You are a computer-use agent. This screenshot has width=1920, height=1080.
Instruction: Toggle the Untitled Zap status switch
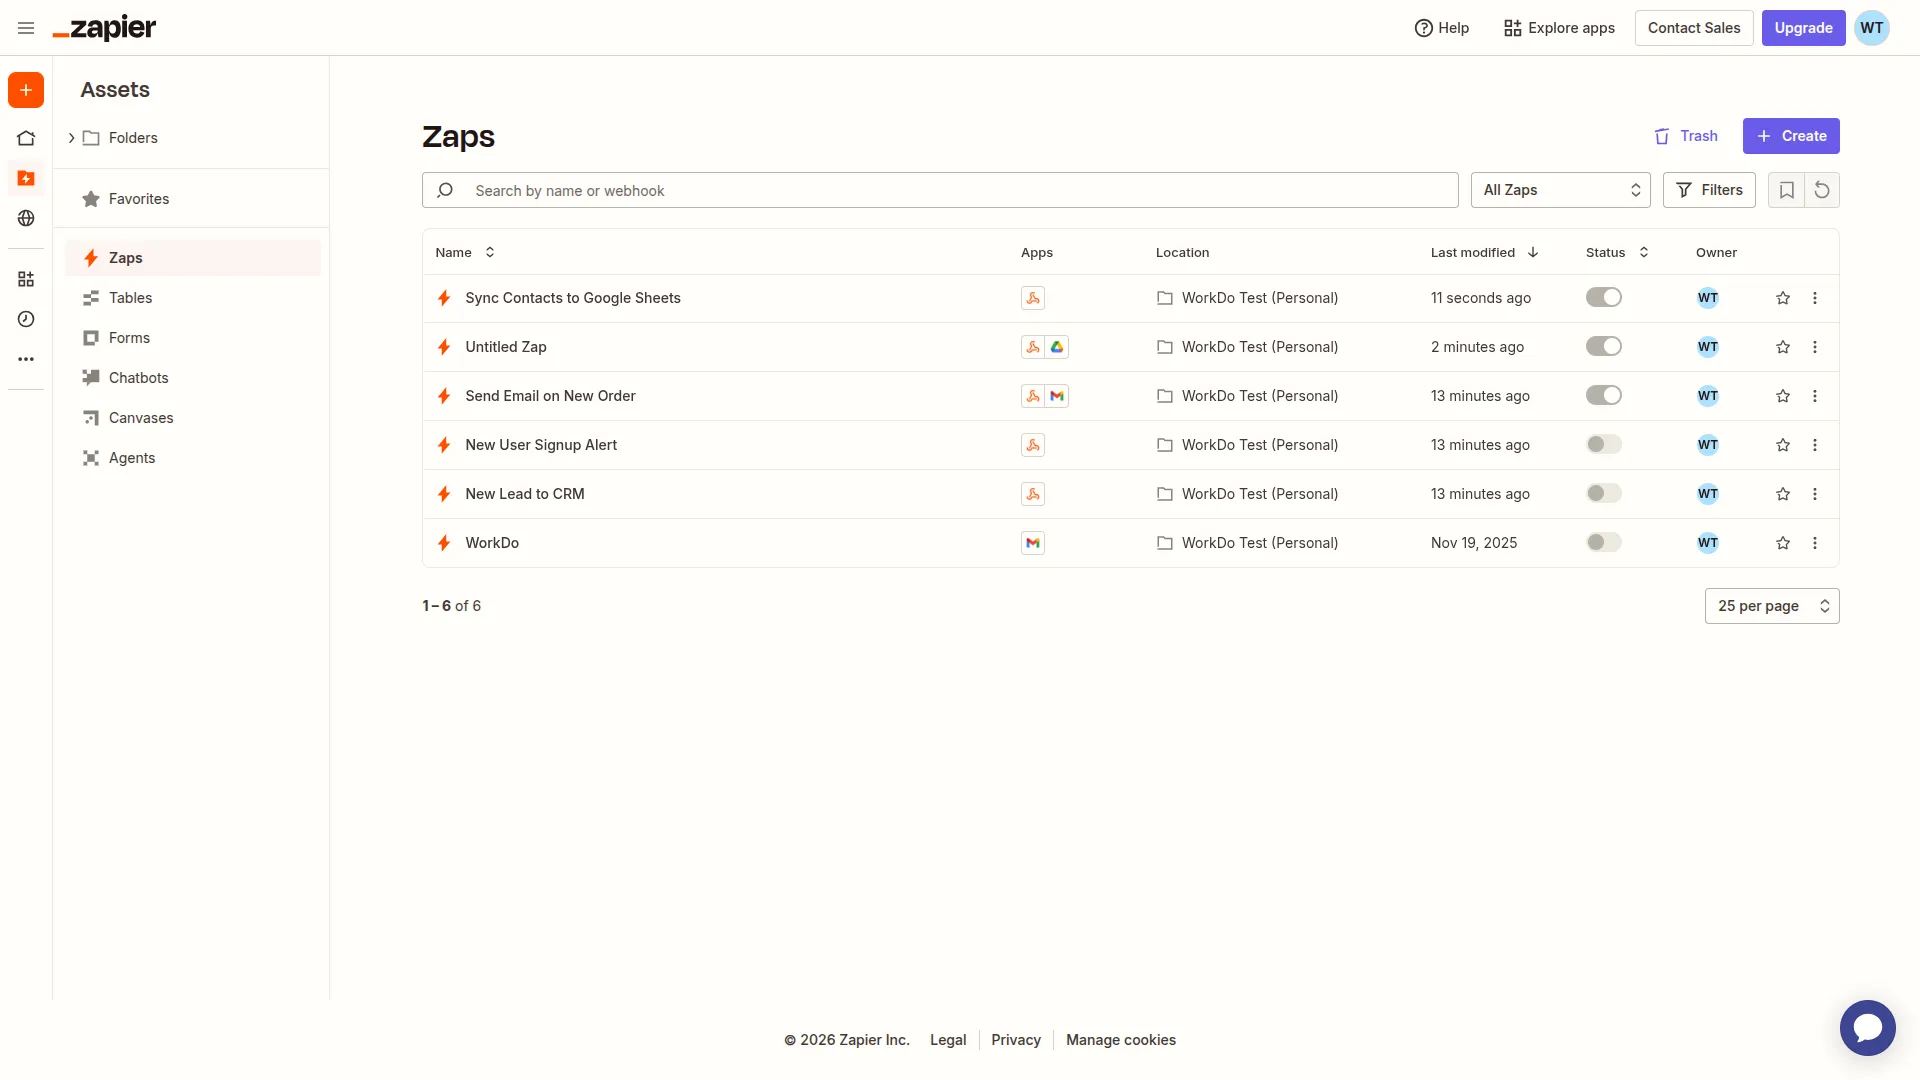(1604, 346)
